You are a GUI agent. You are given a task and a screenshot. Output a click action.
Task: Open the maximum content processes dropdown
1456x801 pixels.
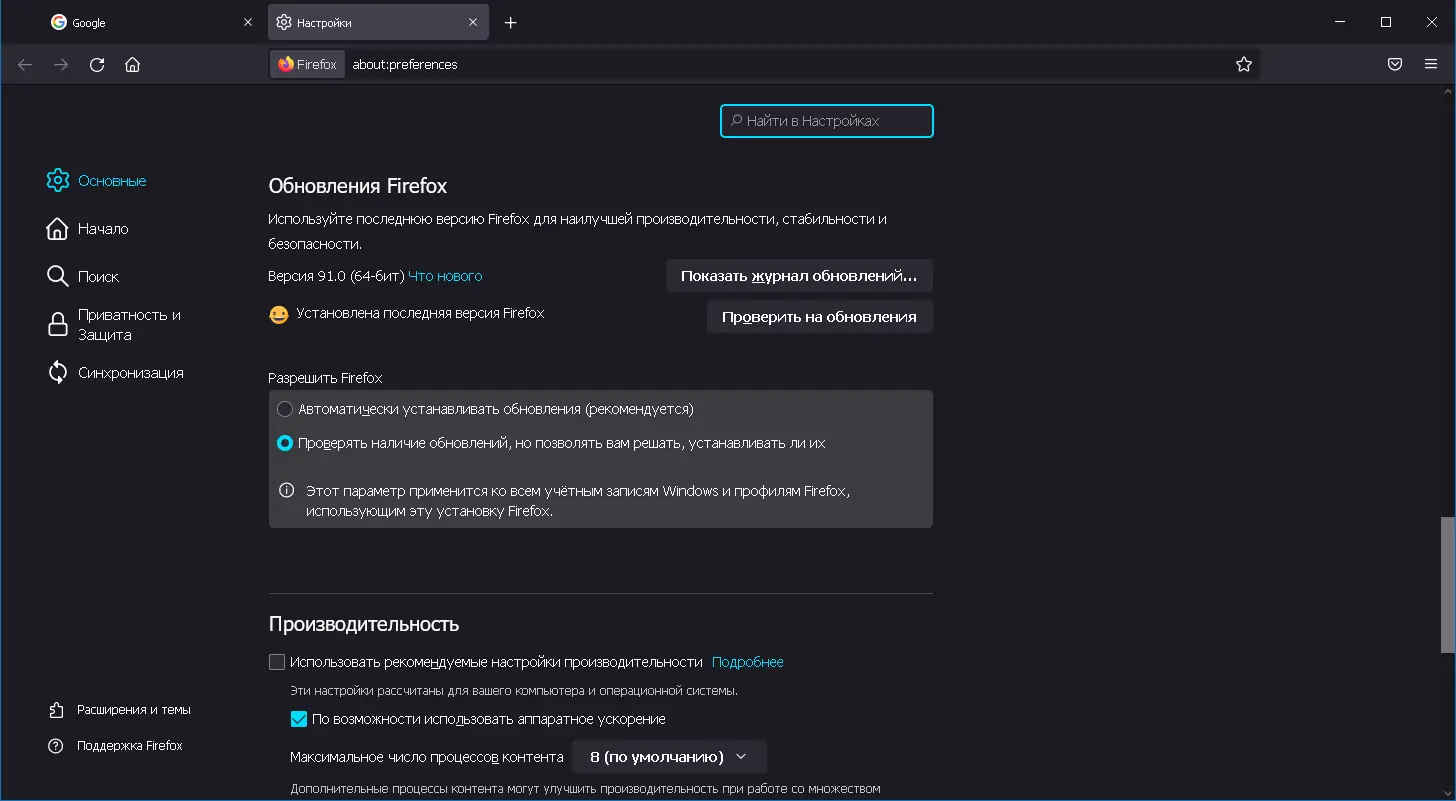pyautogui.click(x=668, y=757)
